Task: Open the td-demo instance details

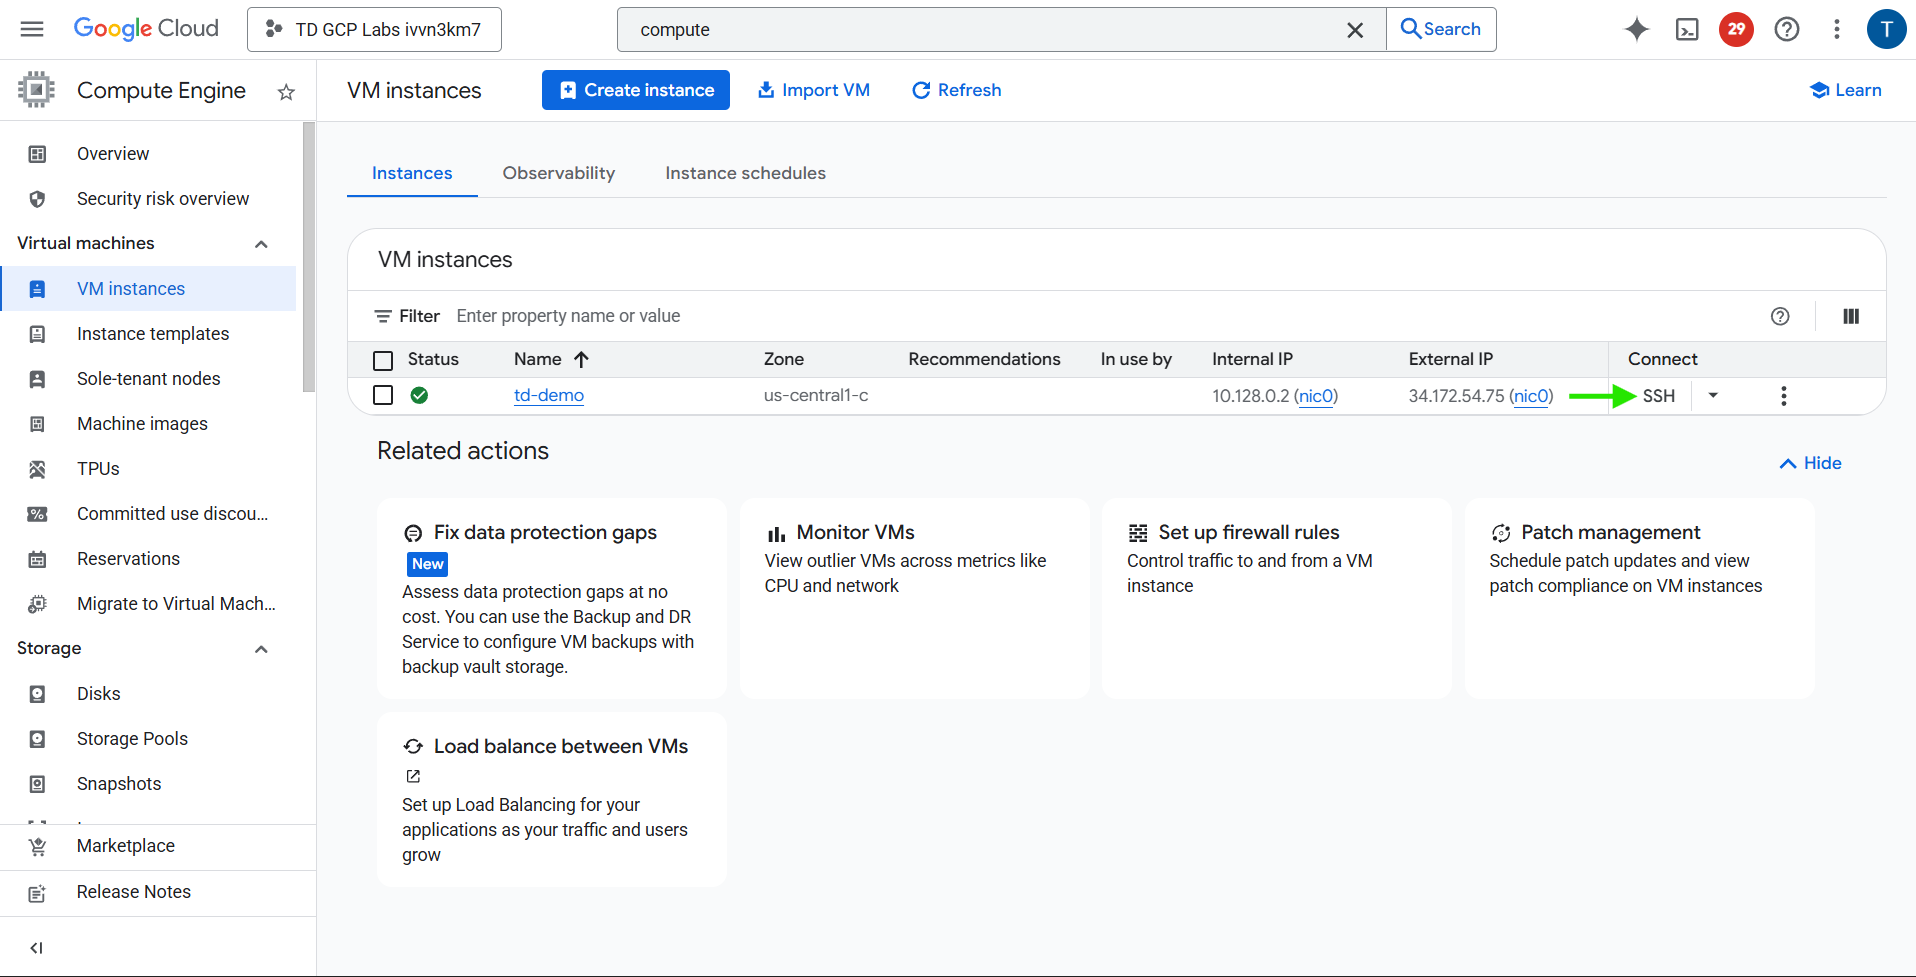Action: point(548,395)
